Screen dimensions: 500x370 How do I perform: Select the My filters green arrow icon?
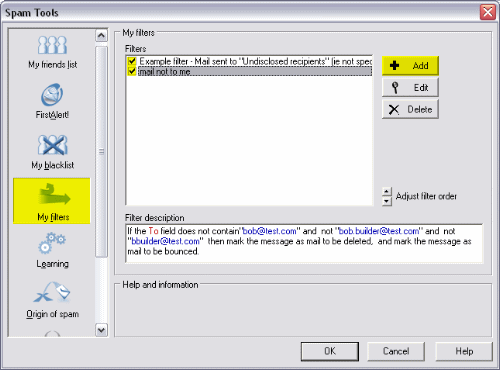coord(54,194)
